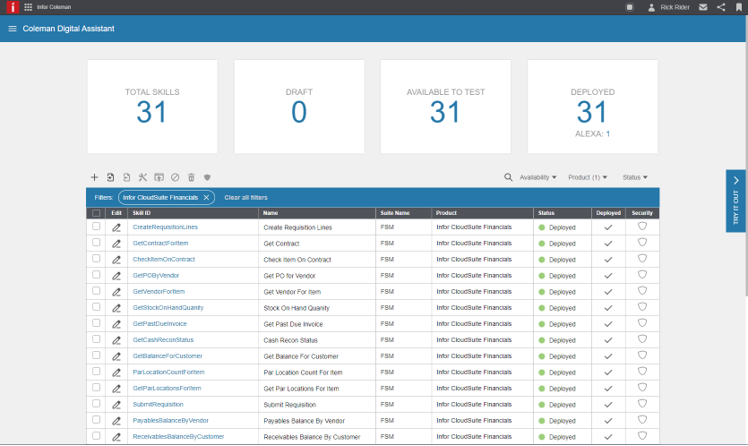Edit GetContractForItem with its pencil icon
The height and width of the screenshot is (446, 748).
tap(116, 244)
